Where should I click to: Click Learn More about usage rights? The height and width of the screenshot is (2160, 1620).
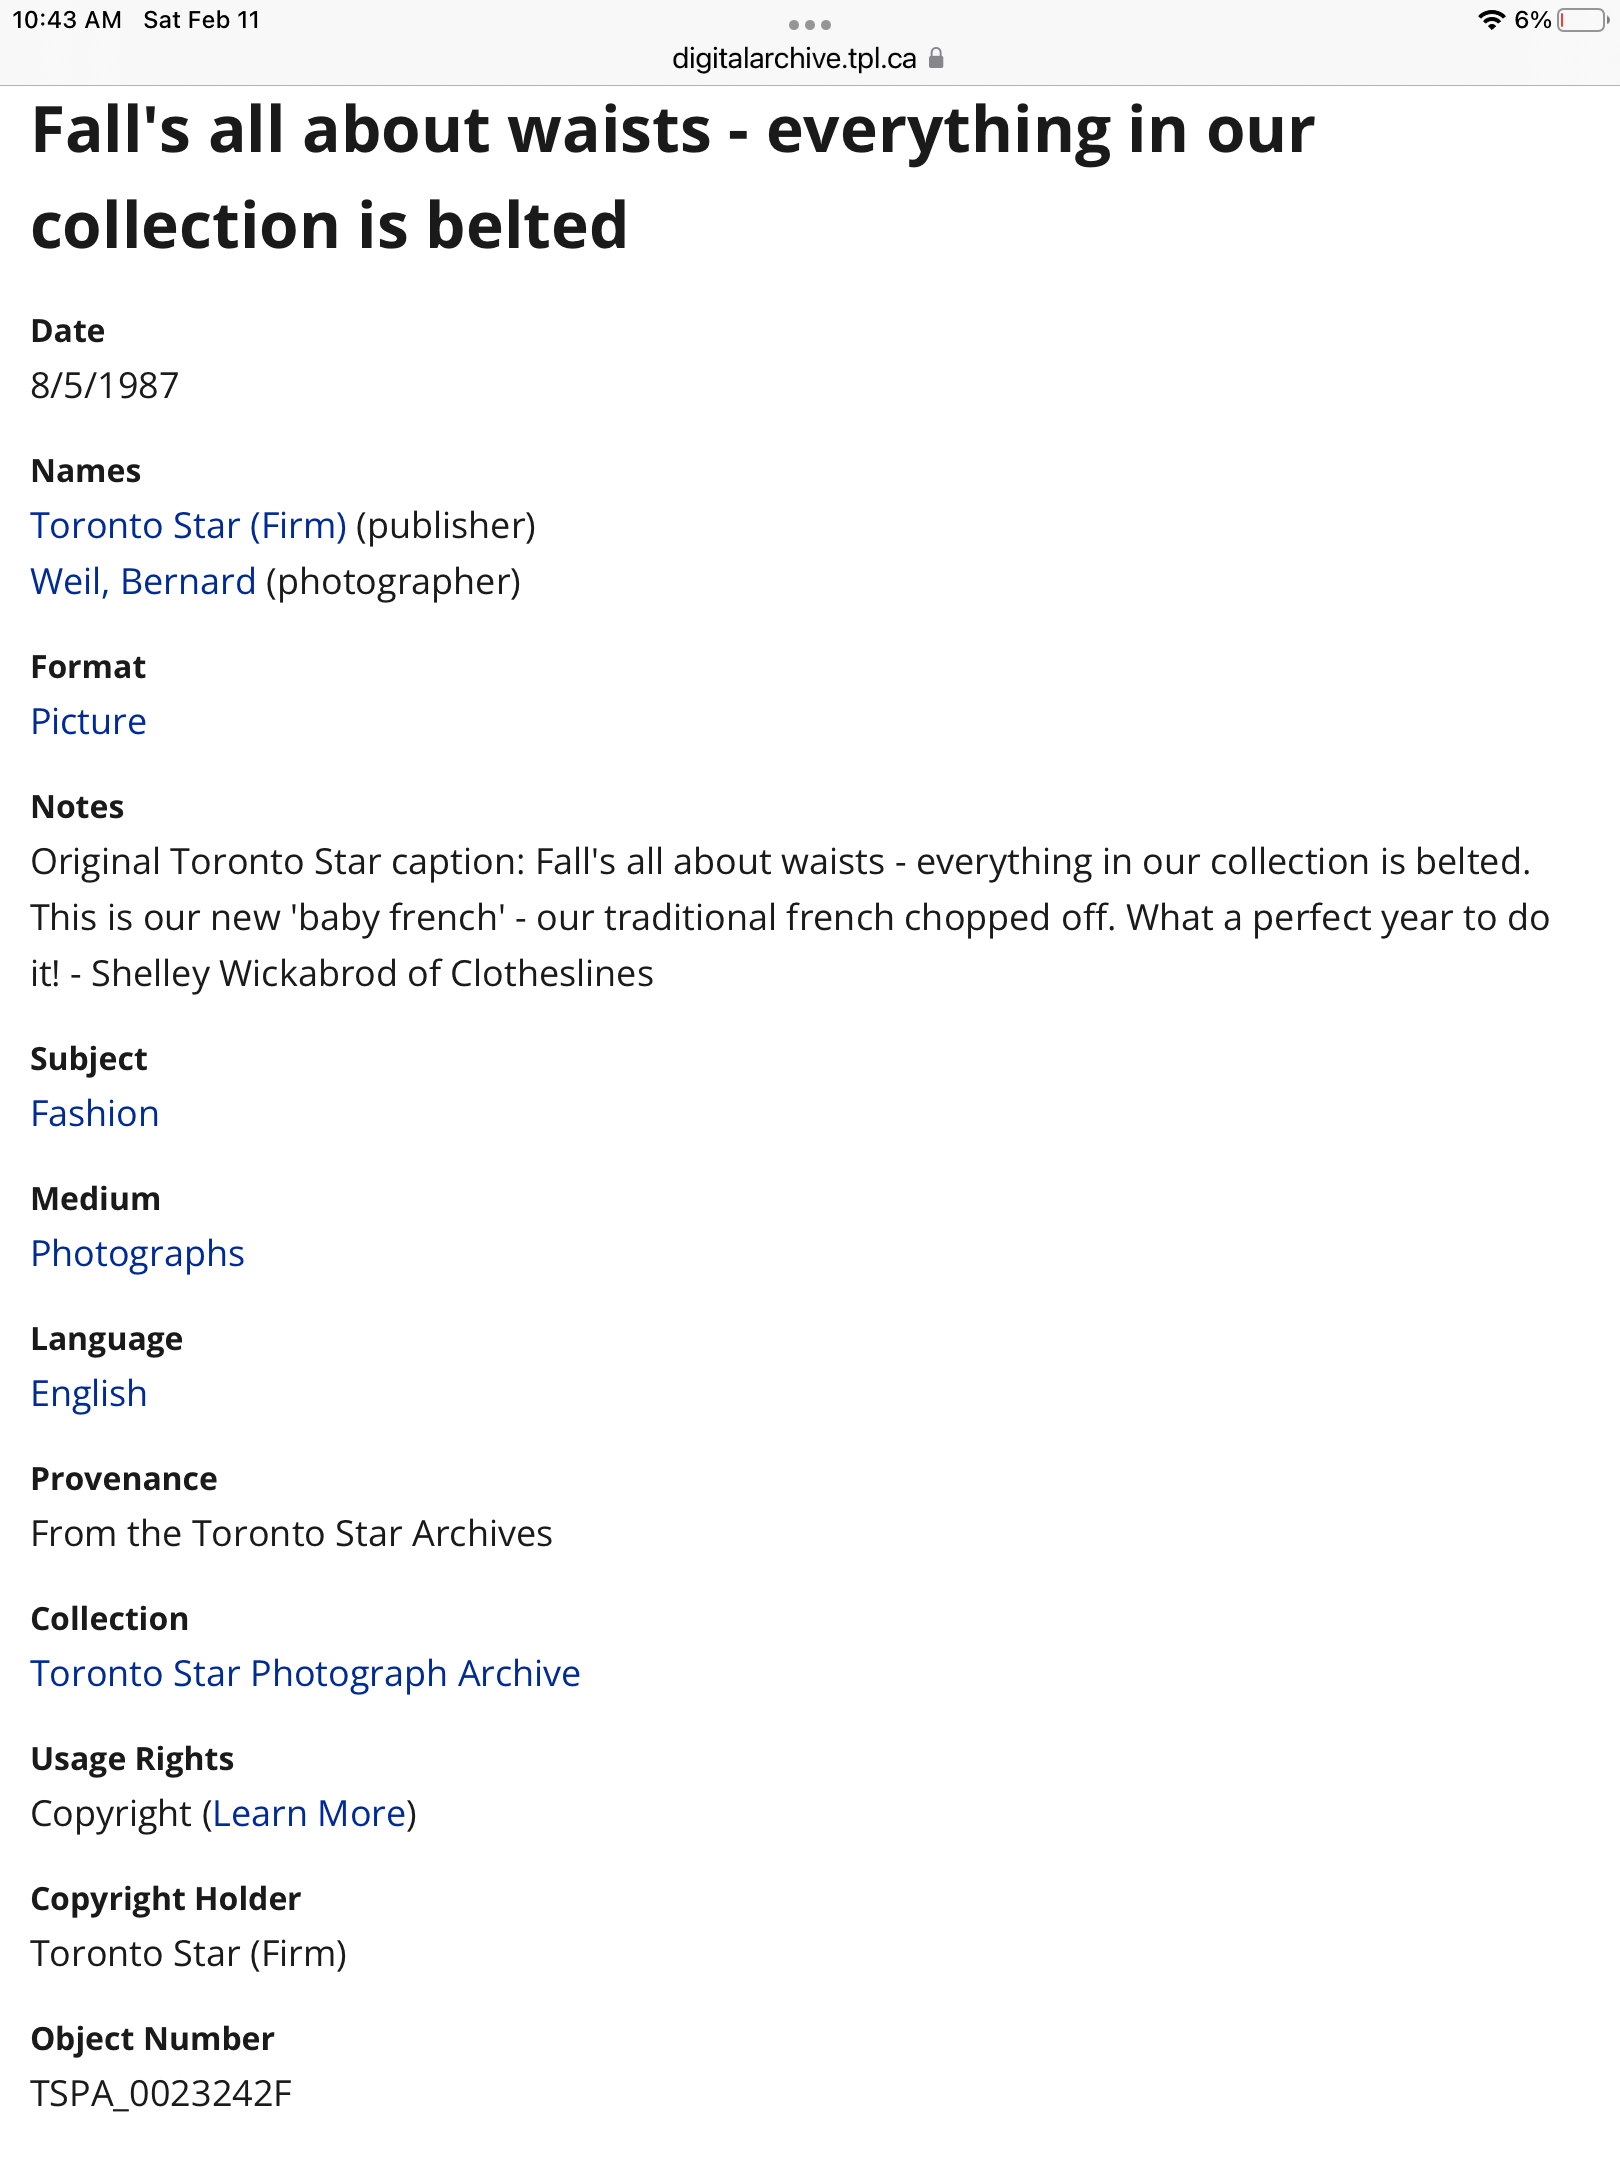[x=309, y=1813]
